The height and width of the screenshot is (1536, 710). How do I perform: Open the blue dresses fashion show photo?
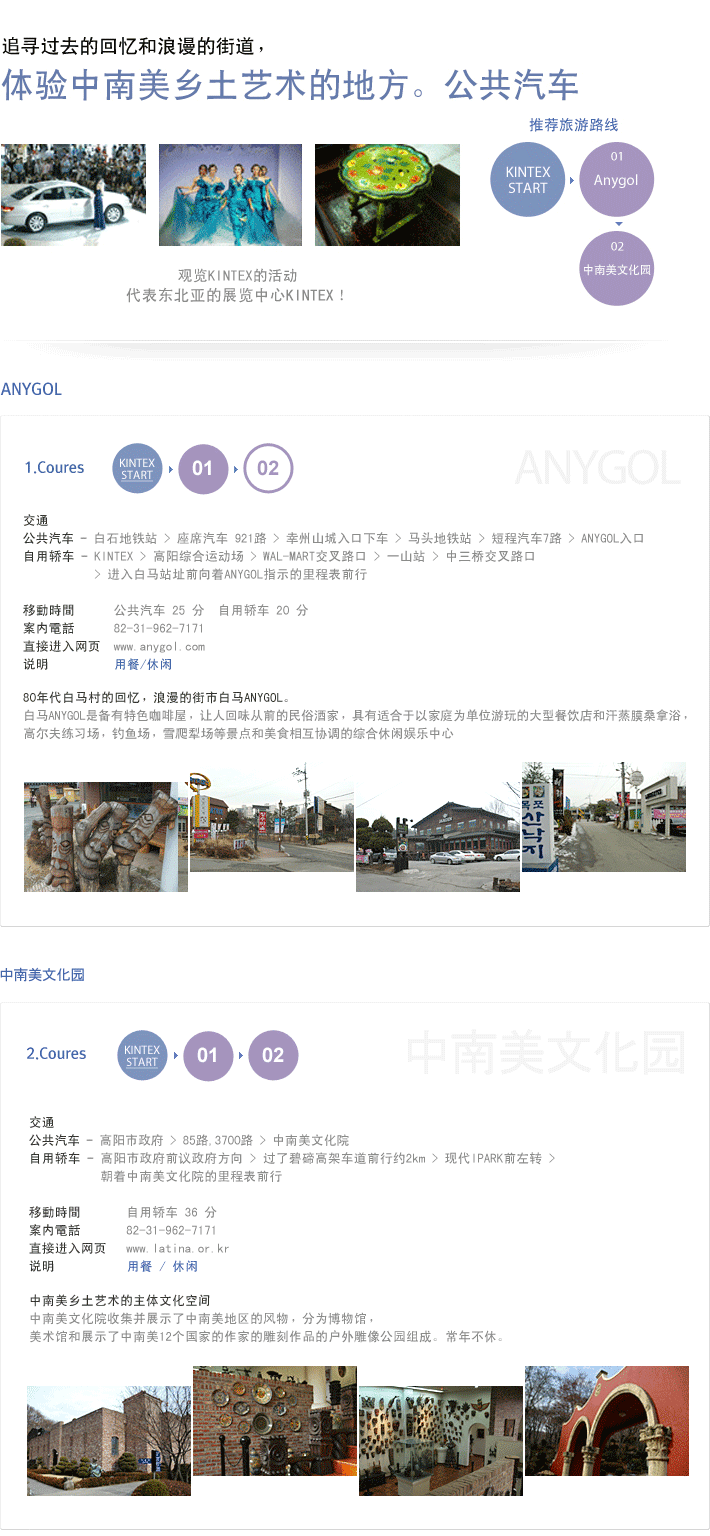point(230,195)
